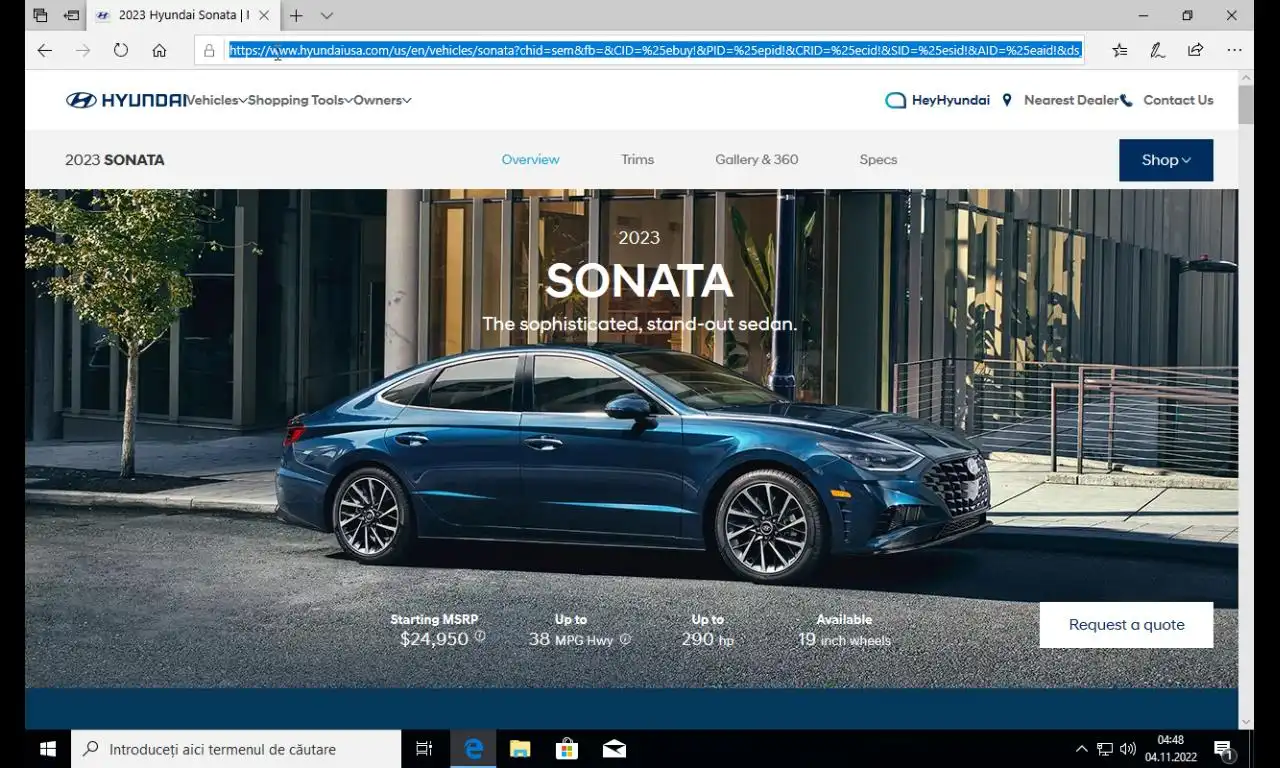1280x768 pixels.
Task: Show the tab previews chevron
Action: pyautogui.click(x=326, y=15)
